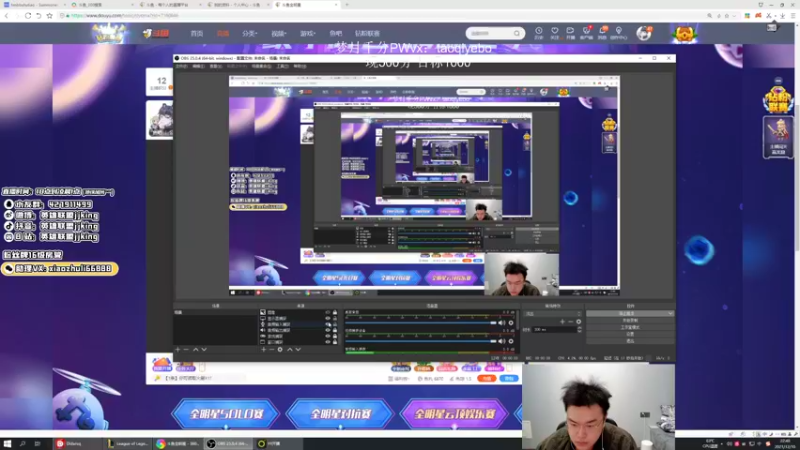Screen dimensions: 800x450
Task: Add a new source in OBS sources panel
Action: point(264,349)
